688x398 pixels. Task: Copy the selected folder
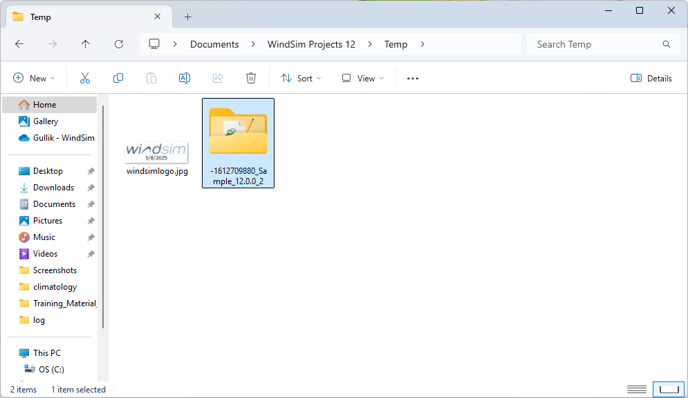click(118, 78)
